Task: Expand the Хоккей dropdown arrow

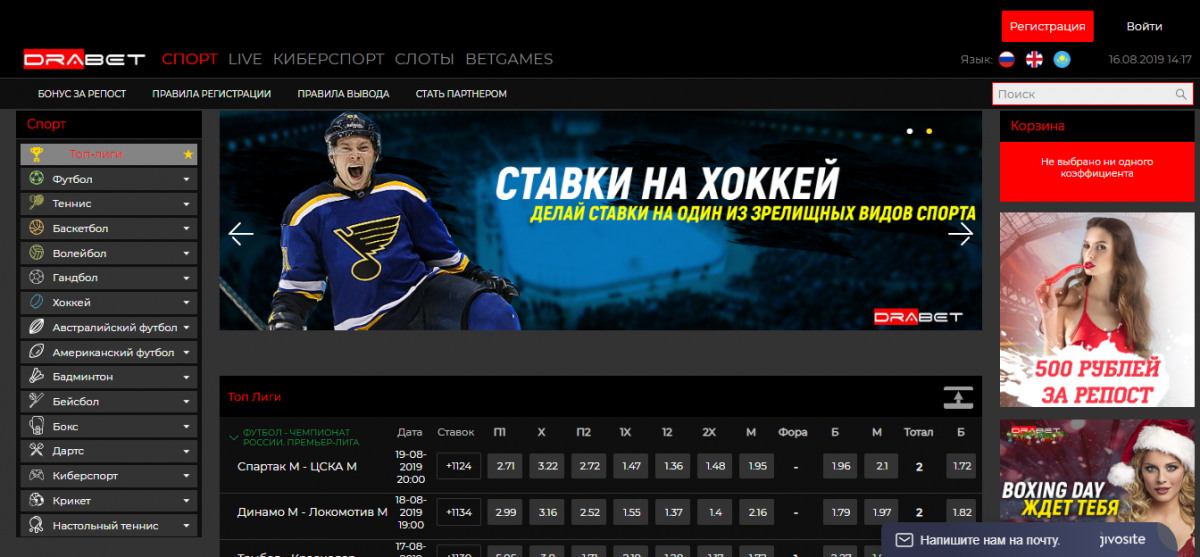Action: 186,303
